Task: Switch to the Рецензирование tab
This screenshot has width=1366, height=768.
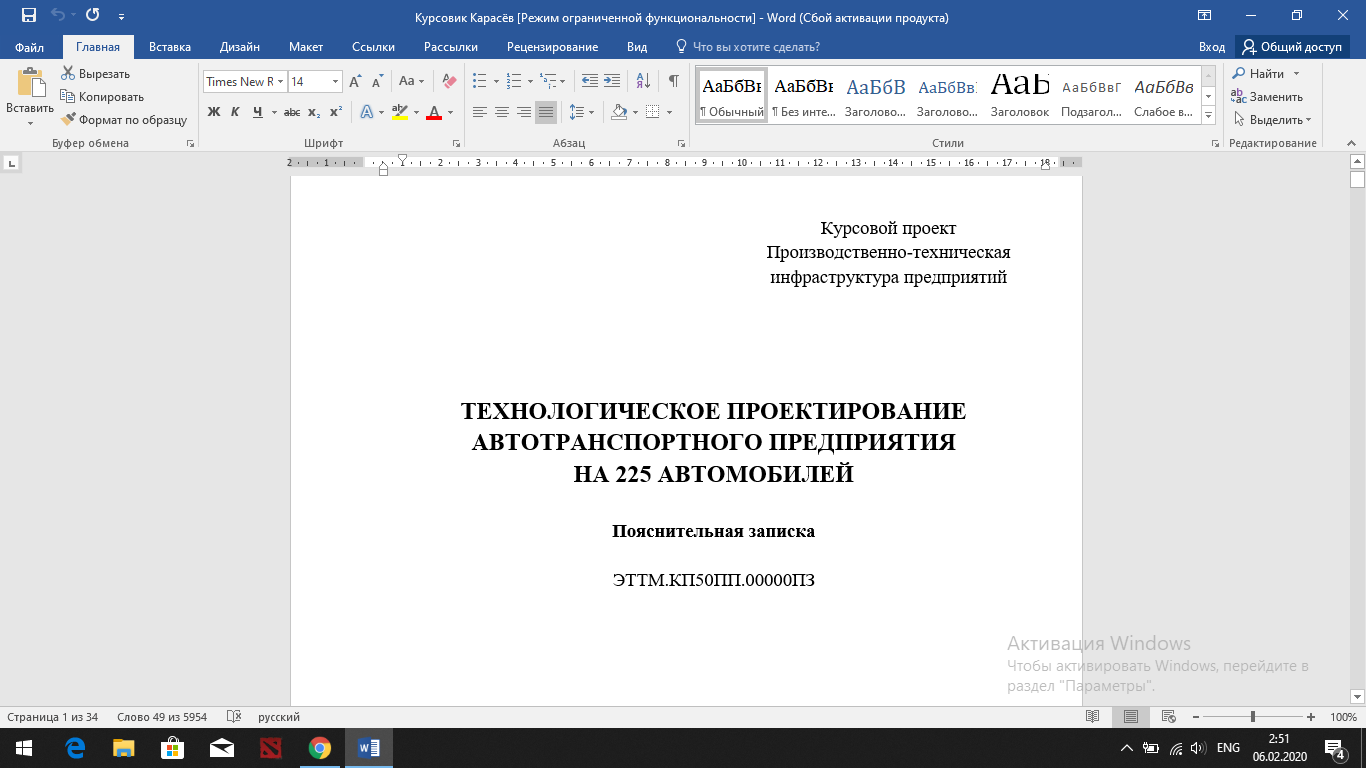Action: pyautogui.click(x=552, y=47)
